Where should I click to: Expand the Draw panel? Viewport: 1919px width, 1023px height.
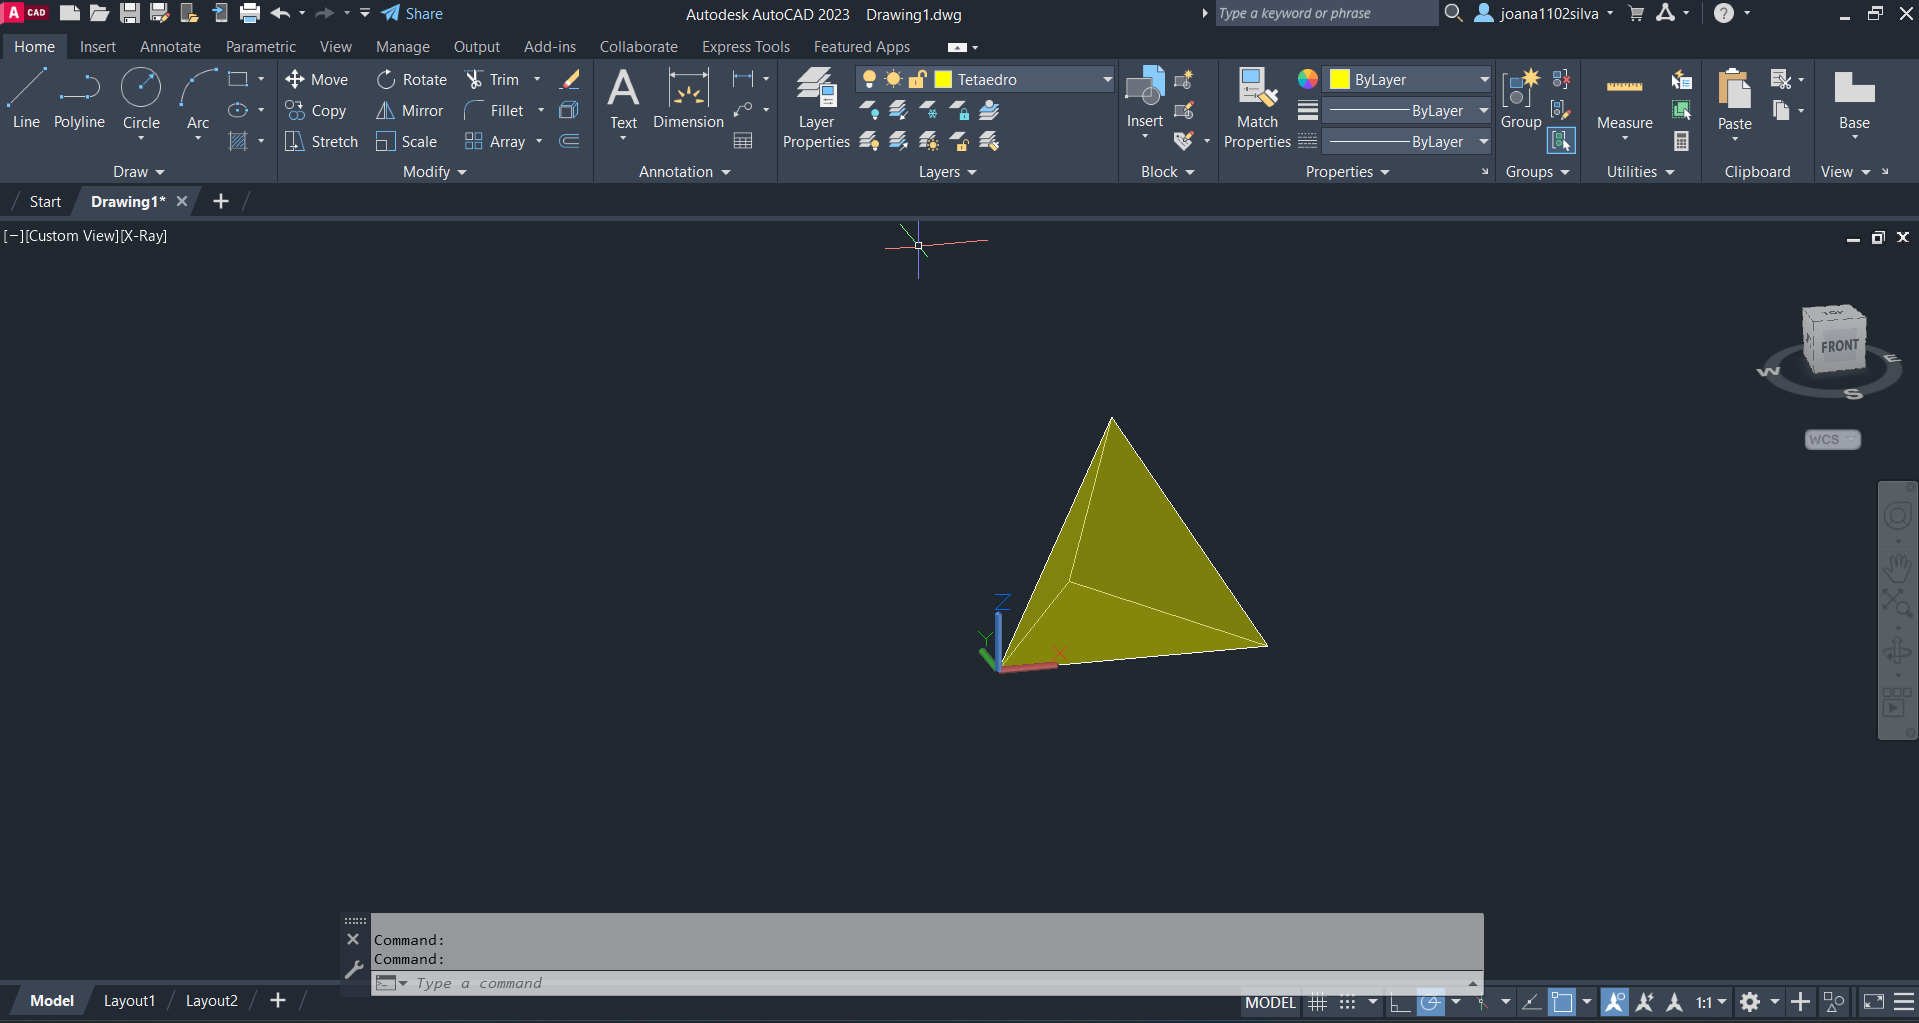pyautogui.click(x=138, y=171)
